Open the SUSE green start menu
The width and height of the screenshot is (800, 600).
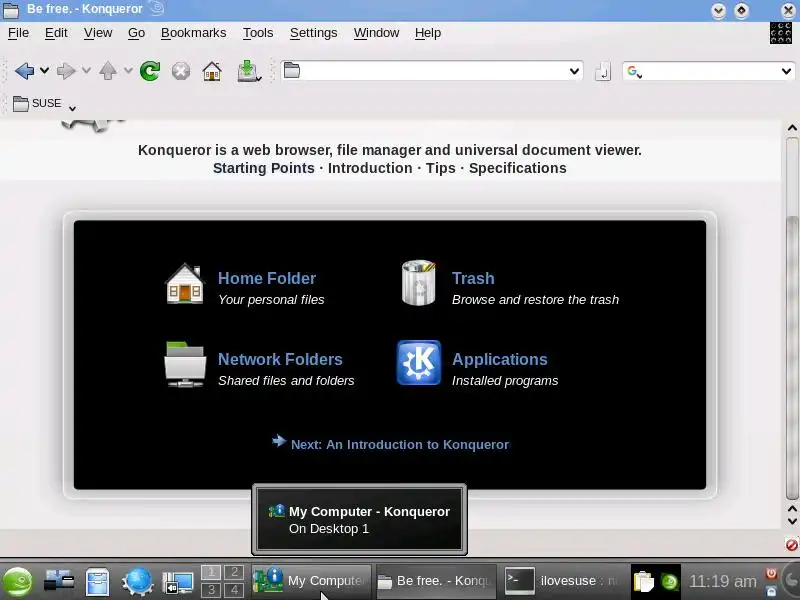tap(17, 582)
